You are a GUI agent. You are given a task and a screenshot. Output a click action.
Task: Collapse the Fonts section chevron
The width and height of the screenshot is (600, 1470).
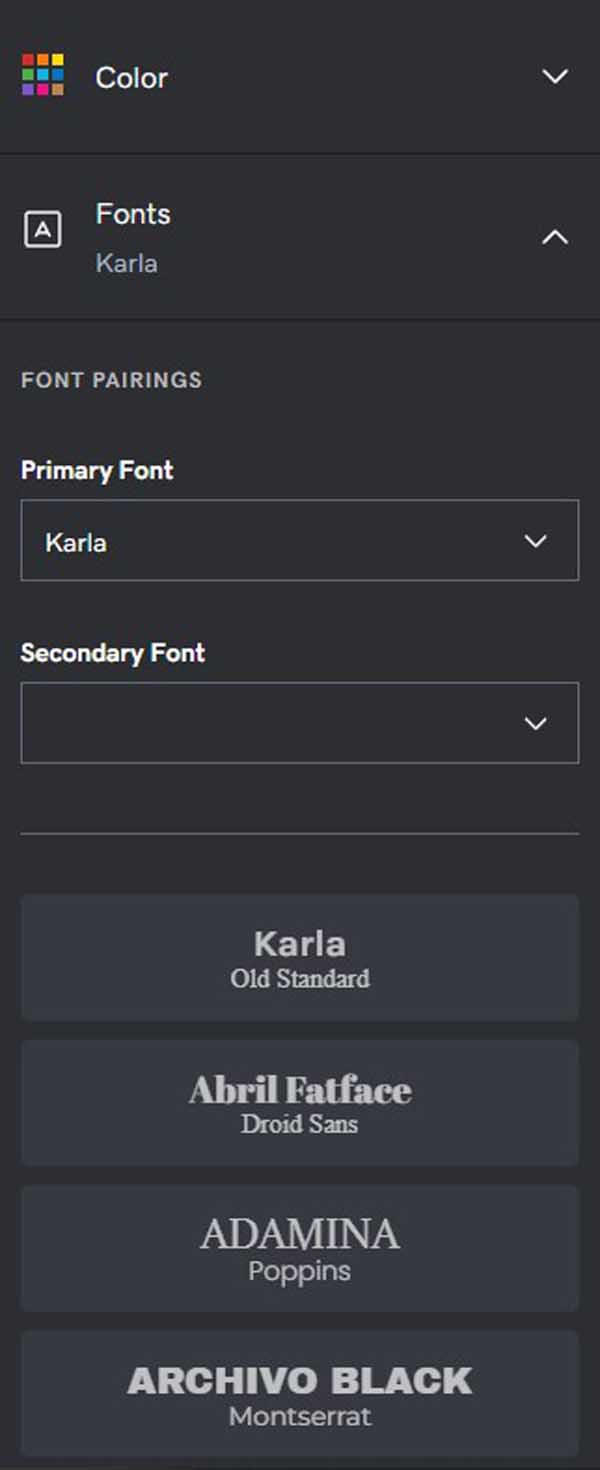(555, 238)
